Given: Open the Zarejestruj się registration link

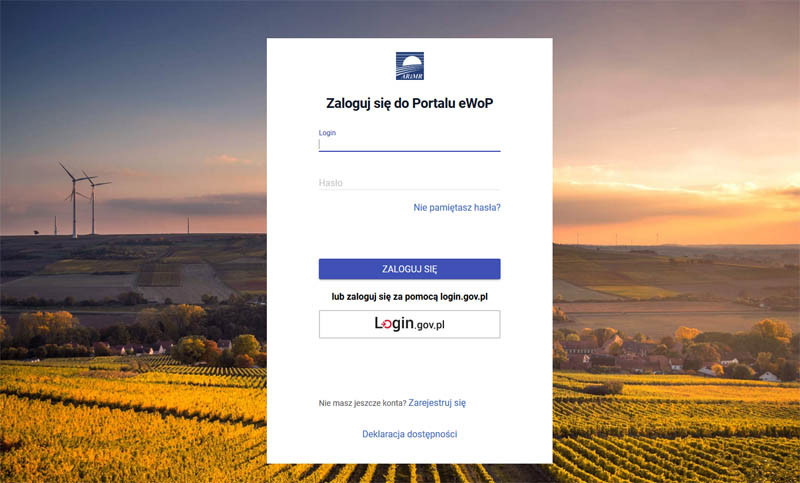Looking at the screenshot, I should coord(437,403).
